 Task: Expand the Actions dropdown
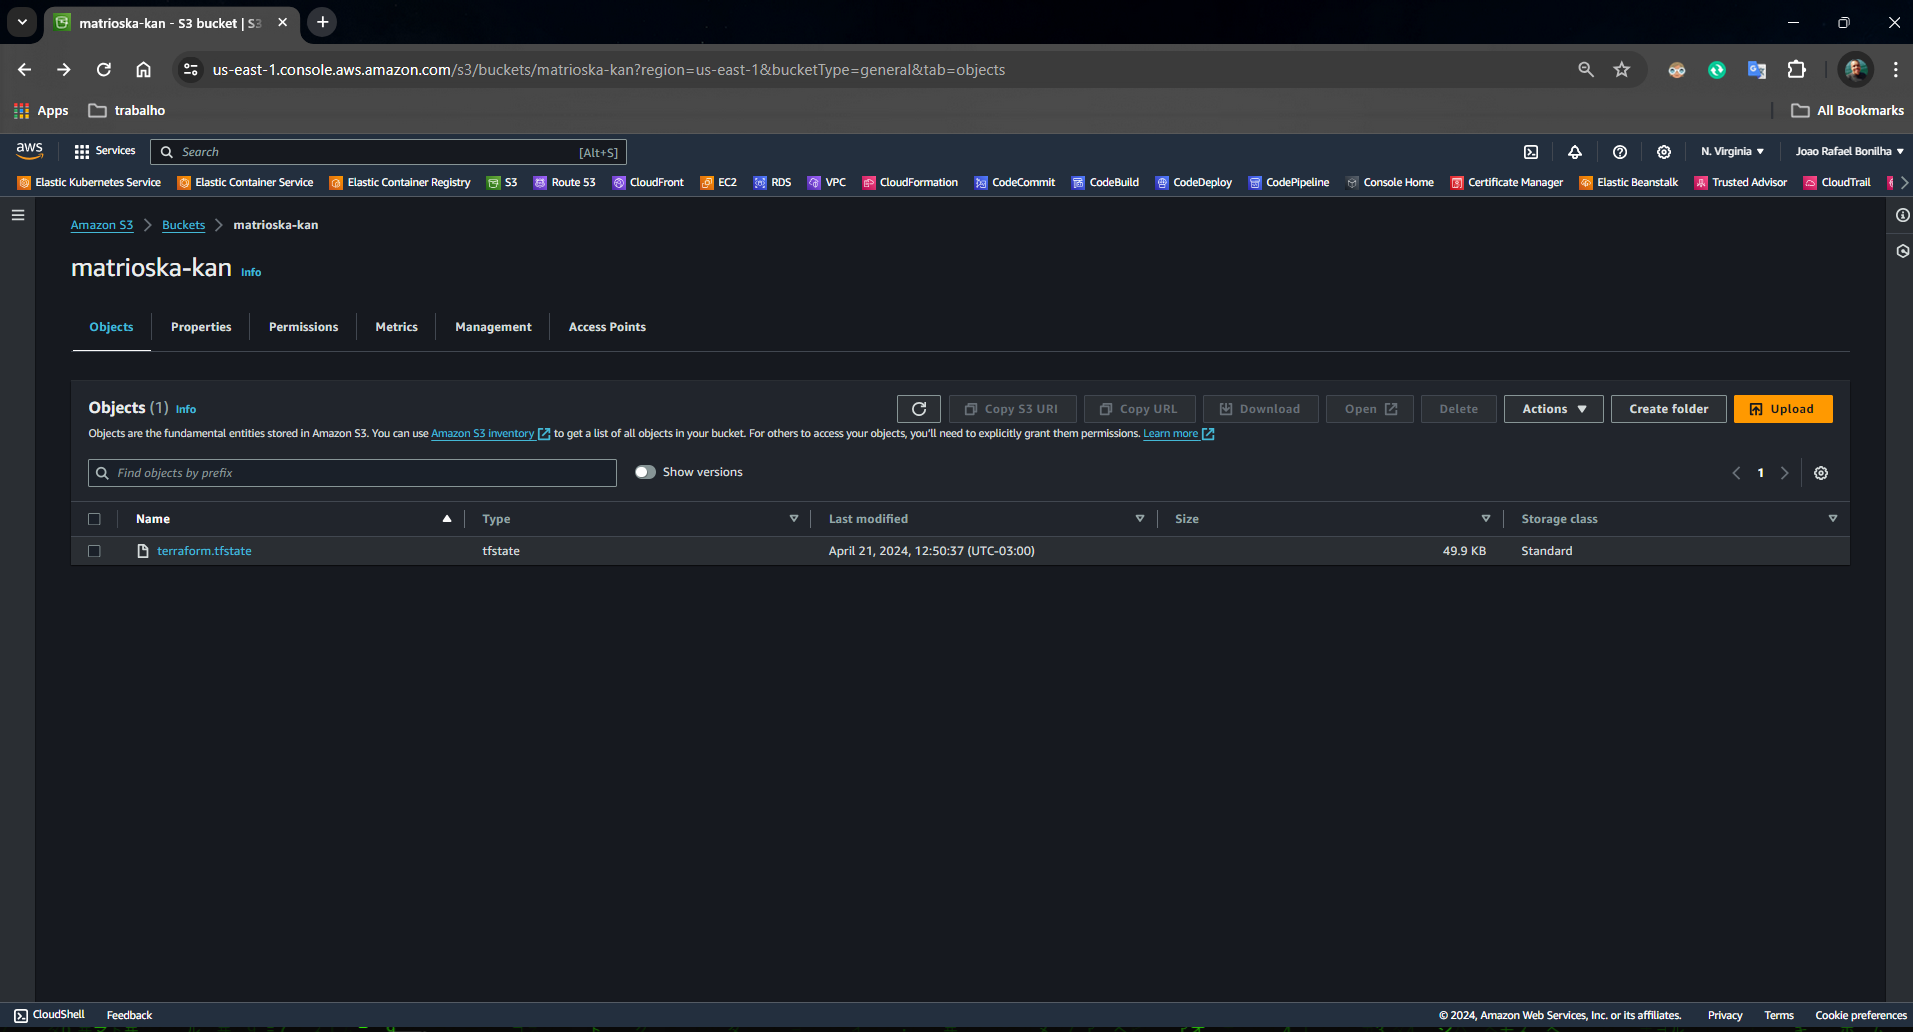(1554, 409)
